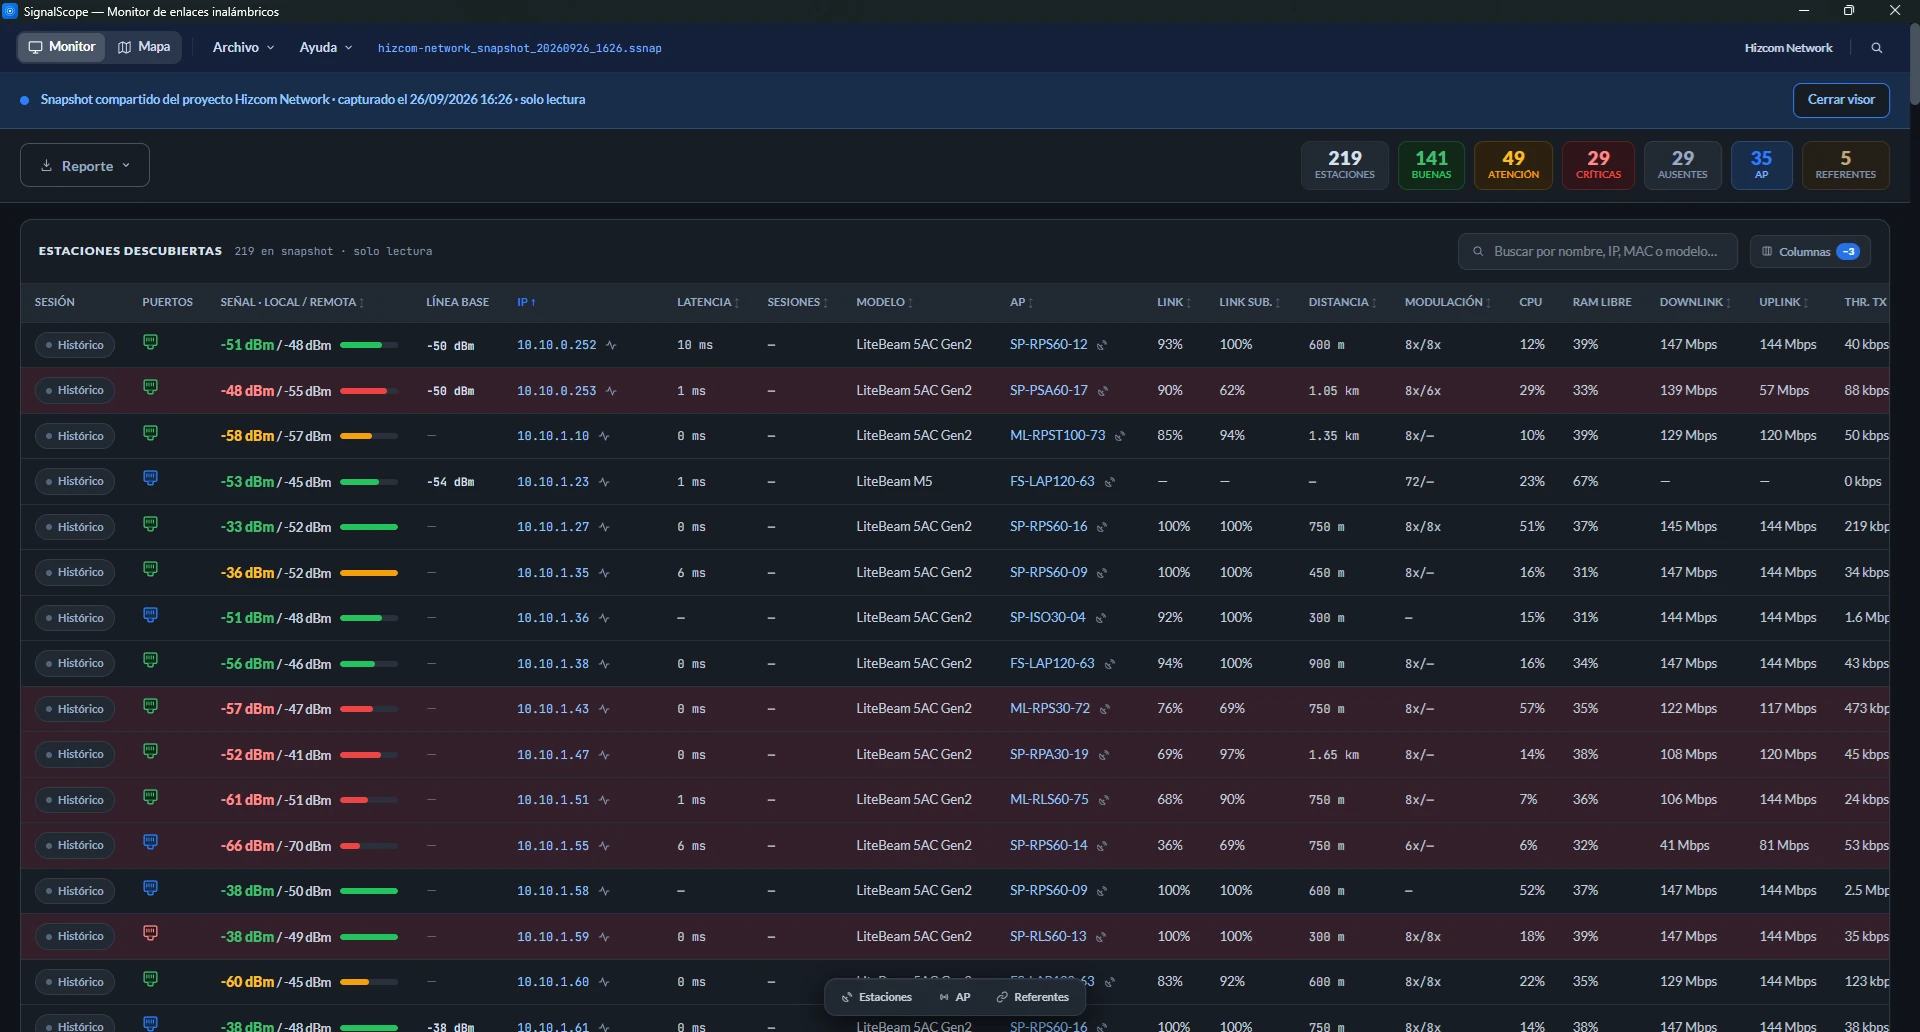Open the Archivo menu
This screenshot has height=1032, width=1920.
(243, 48)
